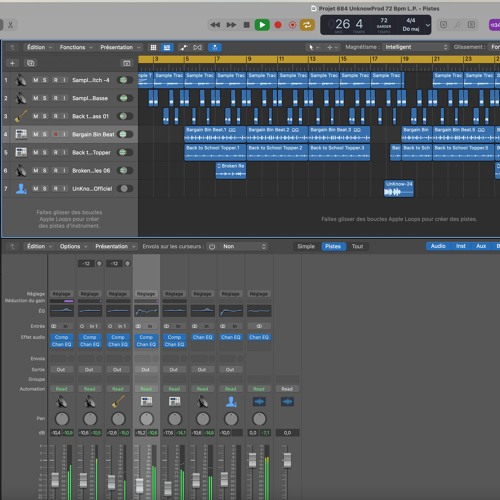This screenshot has width=500, height=500.
Task: Click the first channel strip's volume fader
Action: tap(55, 480)
